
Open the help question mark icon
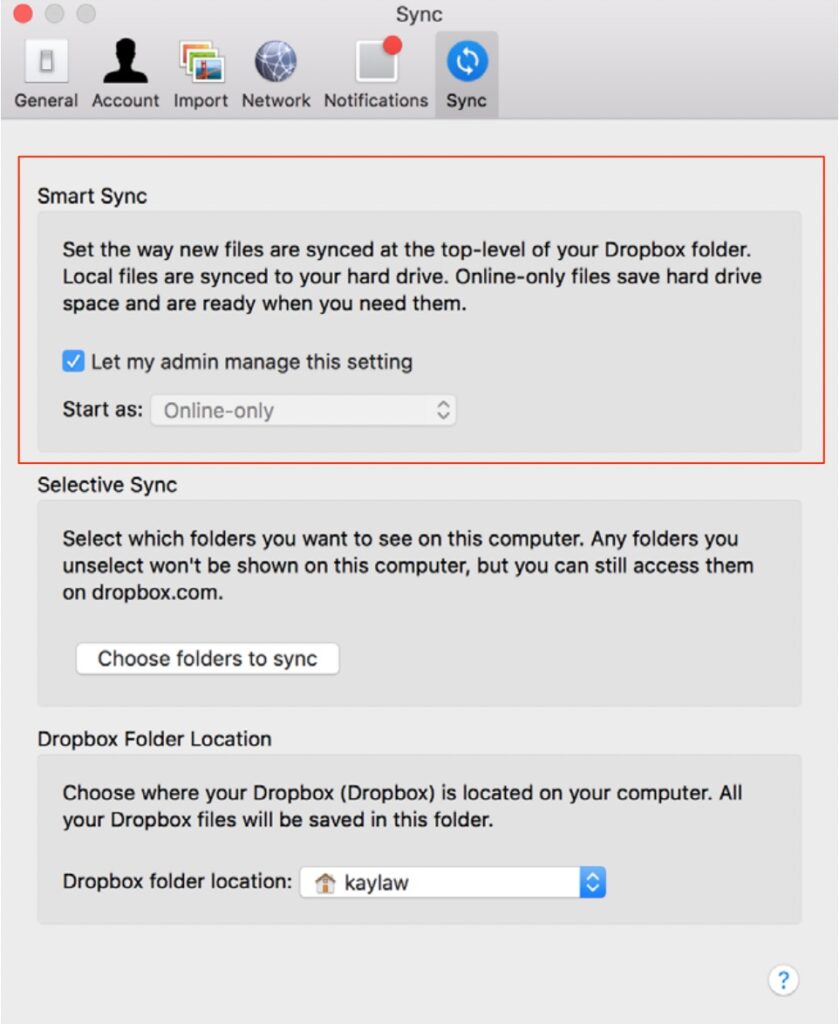point(784,980)
